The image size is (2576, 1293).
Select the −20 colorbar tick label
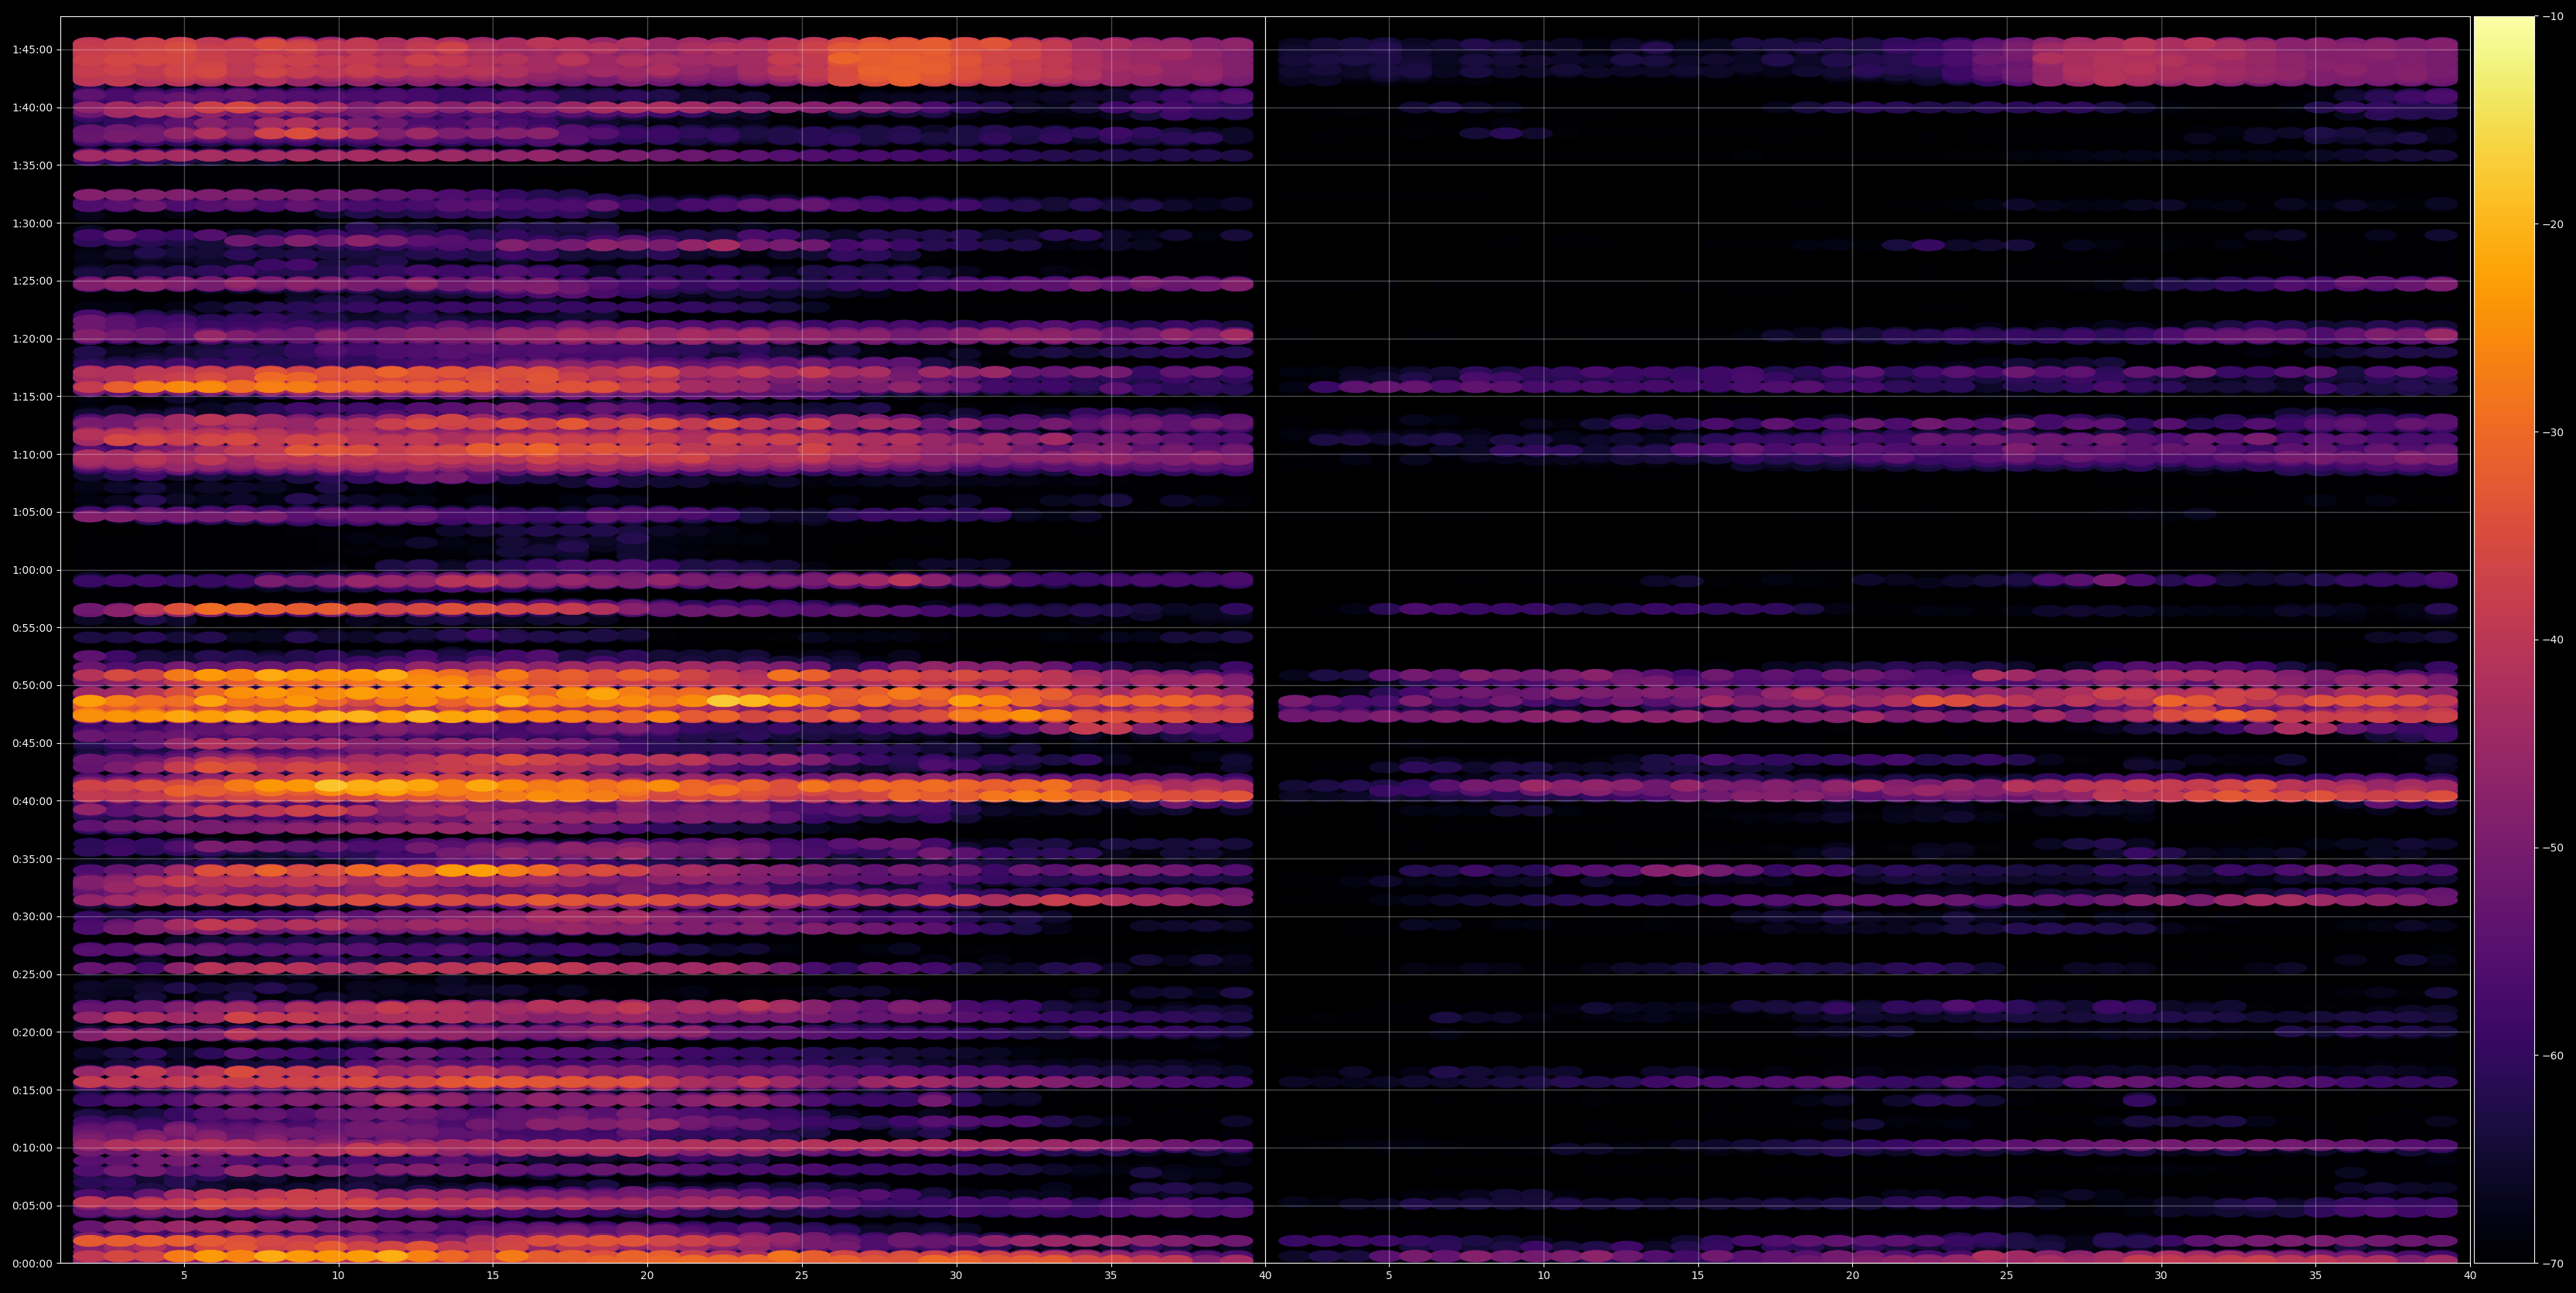click(x=2552, y=224)
